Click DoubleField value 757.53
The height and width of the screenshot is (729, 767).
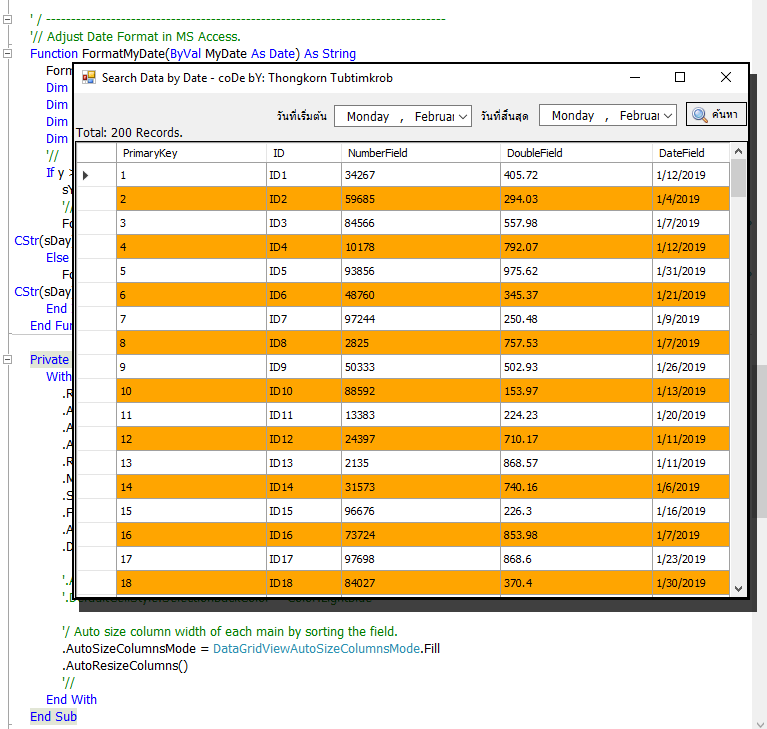(x=576, y=342)
